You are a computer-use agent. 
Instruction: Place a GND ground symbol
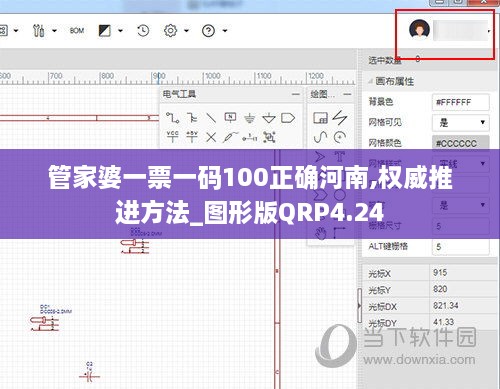coord(249,118)
